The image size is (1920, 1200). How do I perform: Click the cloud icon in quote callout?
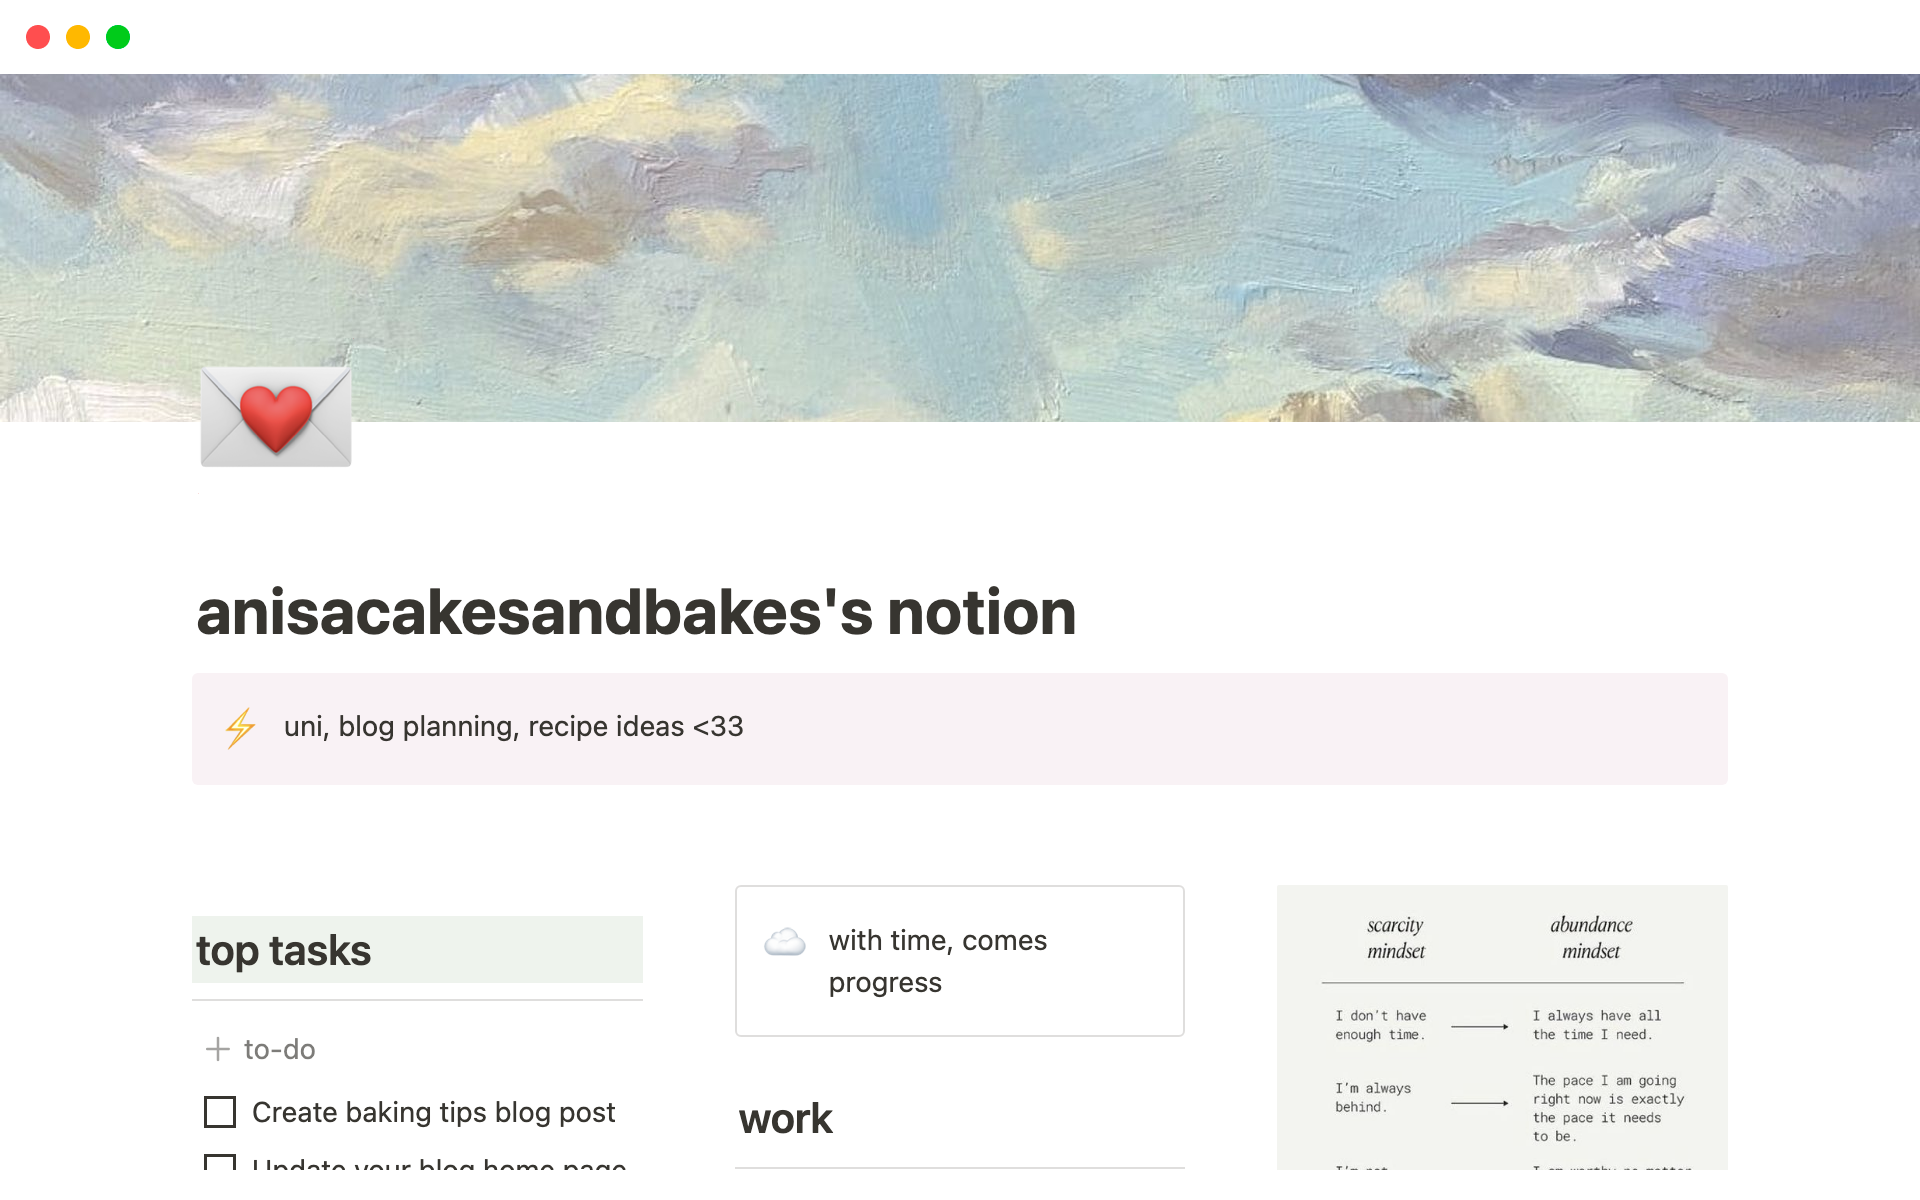coord(785,942)
